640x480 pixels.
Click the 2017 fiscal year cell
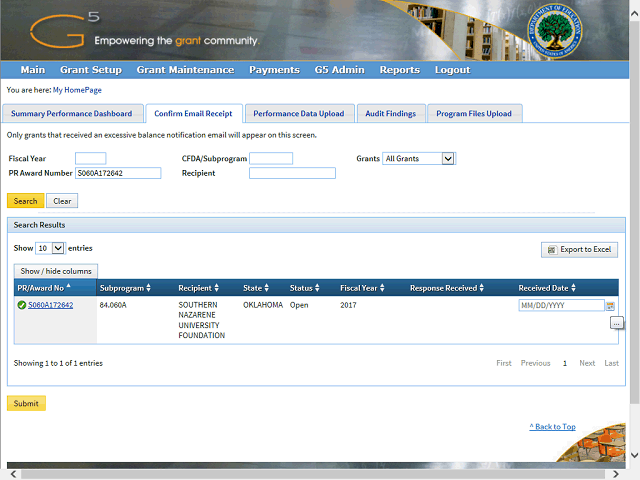348,305
